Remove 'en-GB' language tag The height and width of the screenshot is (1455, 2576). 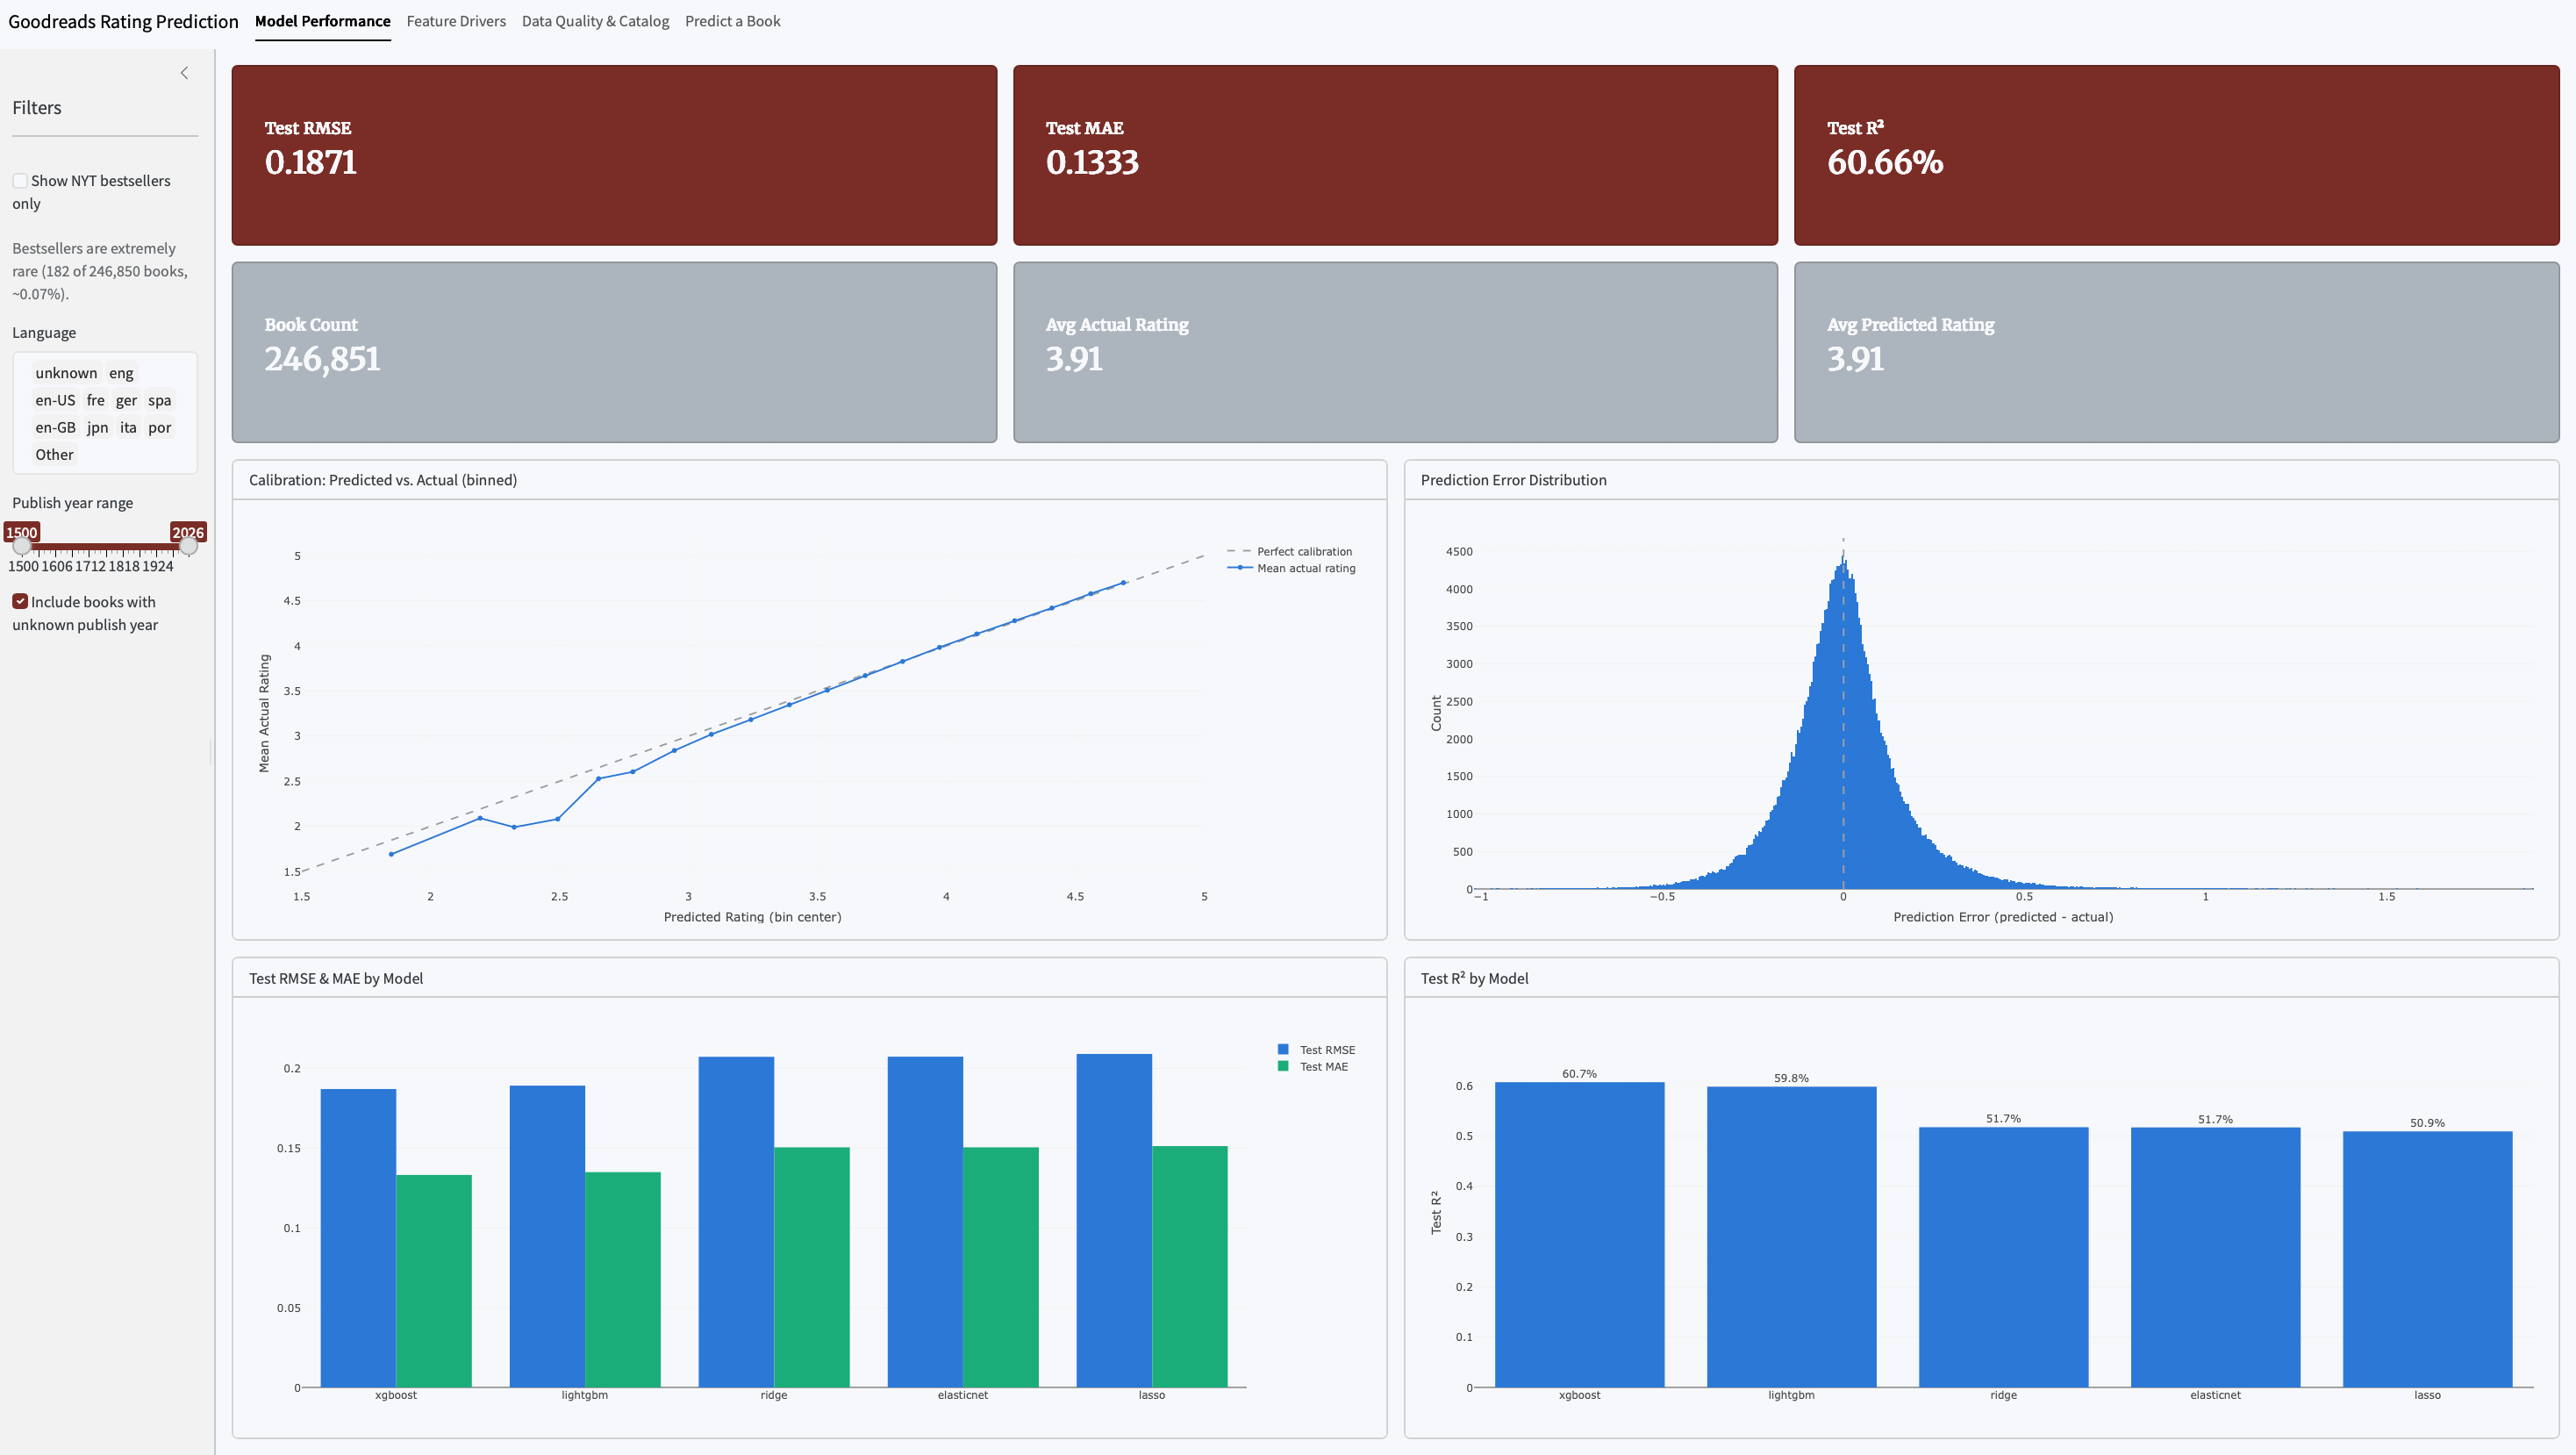point(55,427)
